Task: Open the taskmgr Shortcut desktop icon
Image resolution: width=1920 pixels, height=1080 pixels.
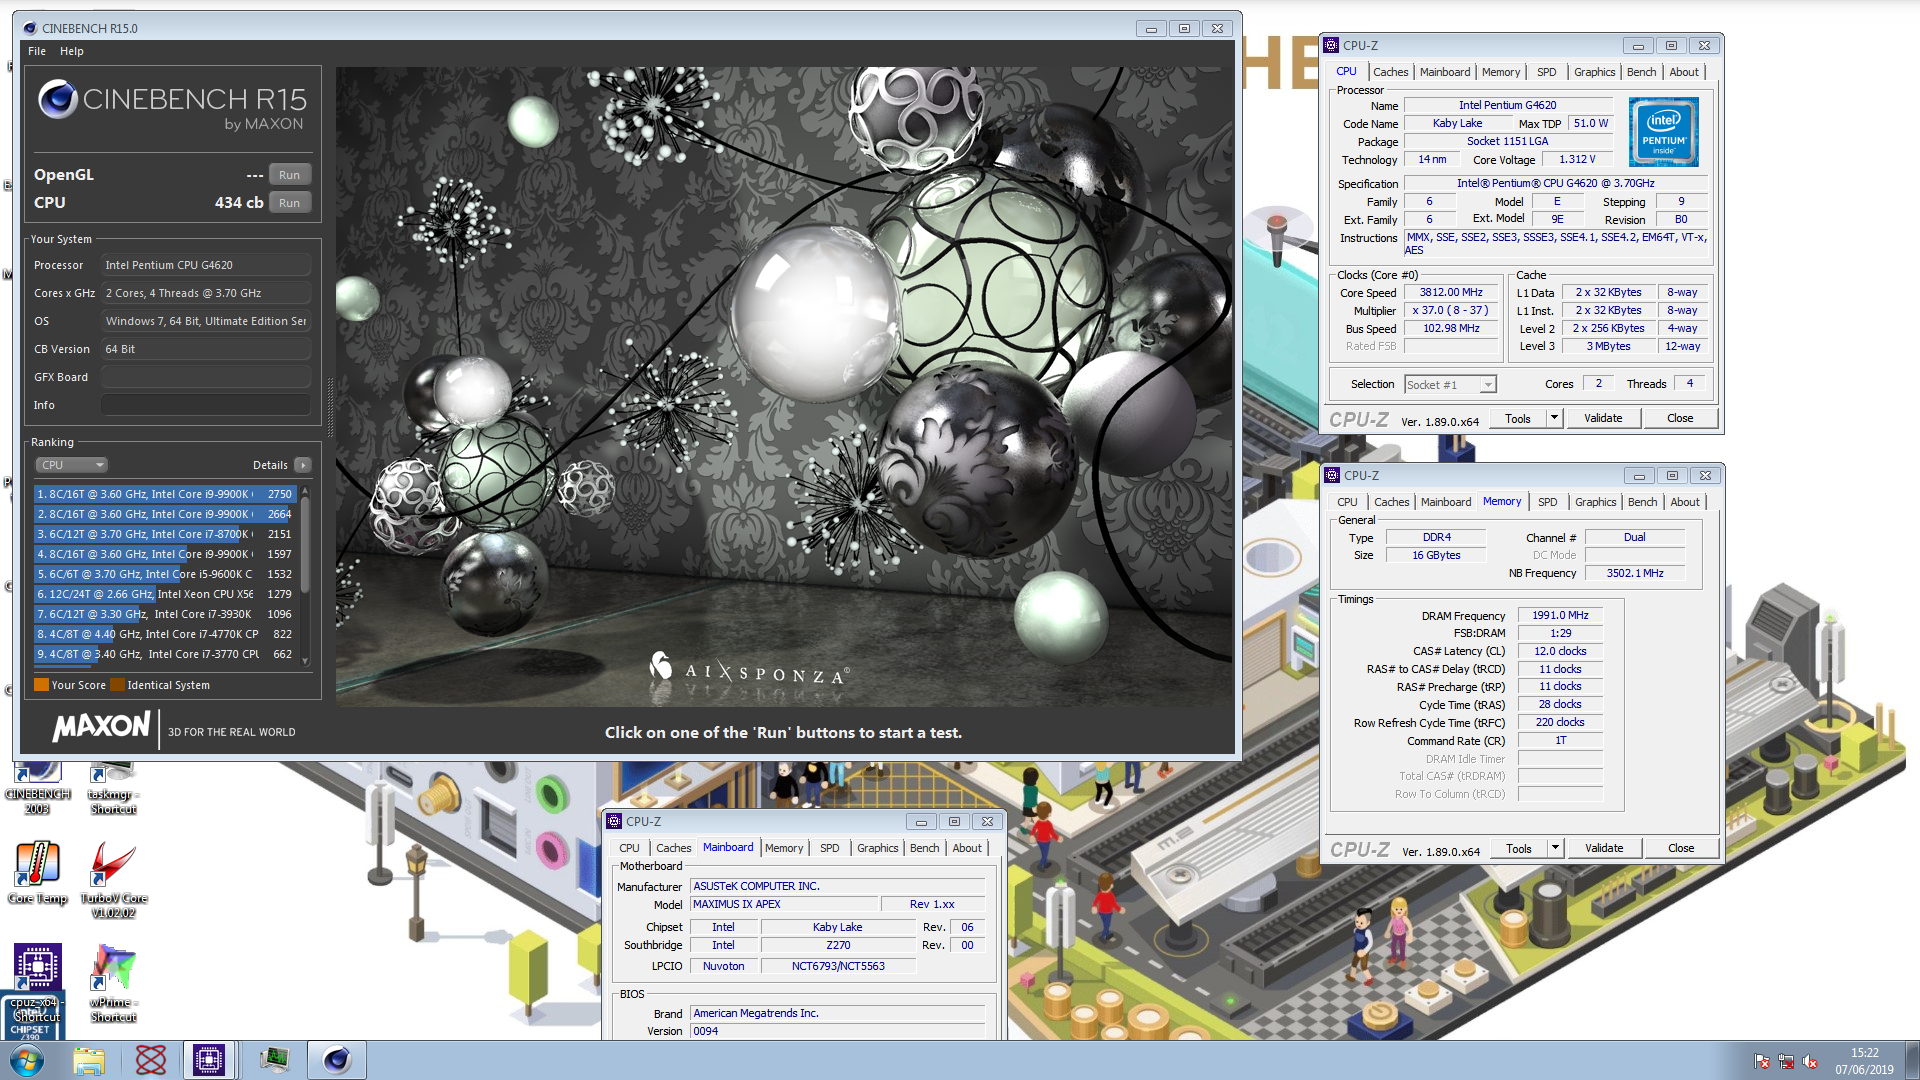Action: [x=113, y=788]
